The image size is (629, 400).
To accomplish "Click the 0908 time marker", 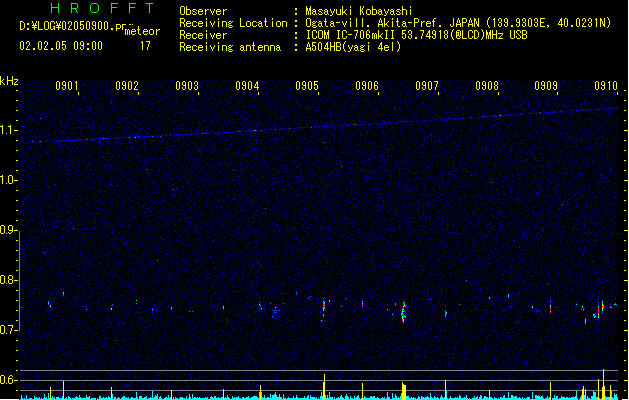I will [x=487, y=86].
